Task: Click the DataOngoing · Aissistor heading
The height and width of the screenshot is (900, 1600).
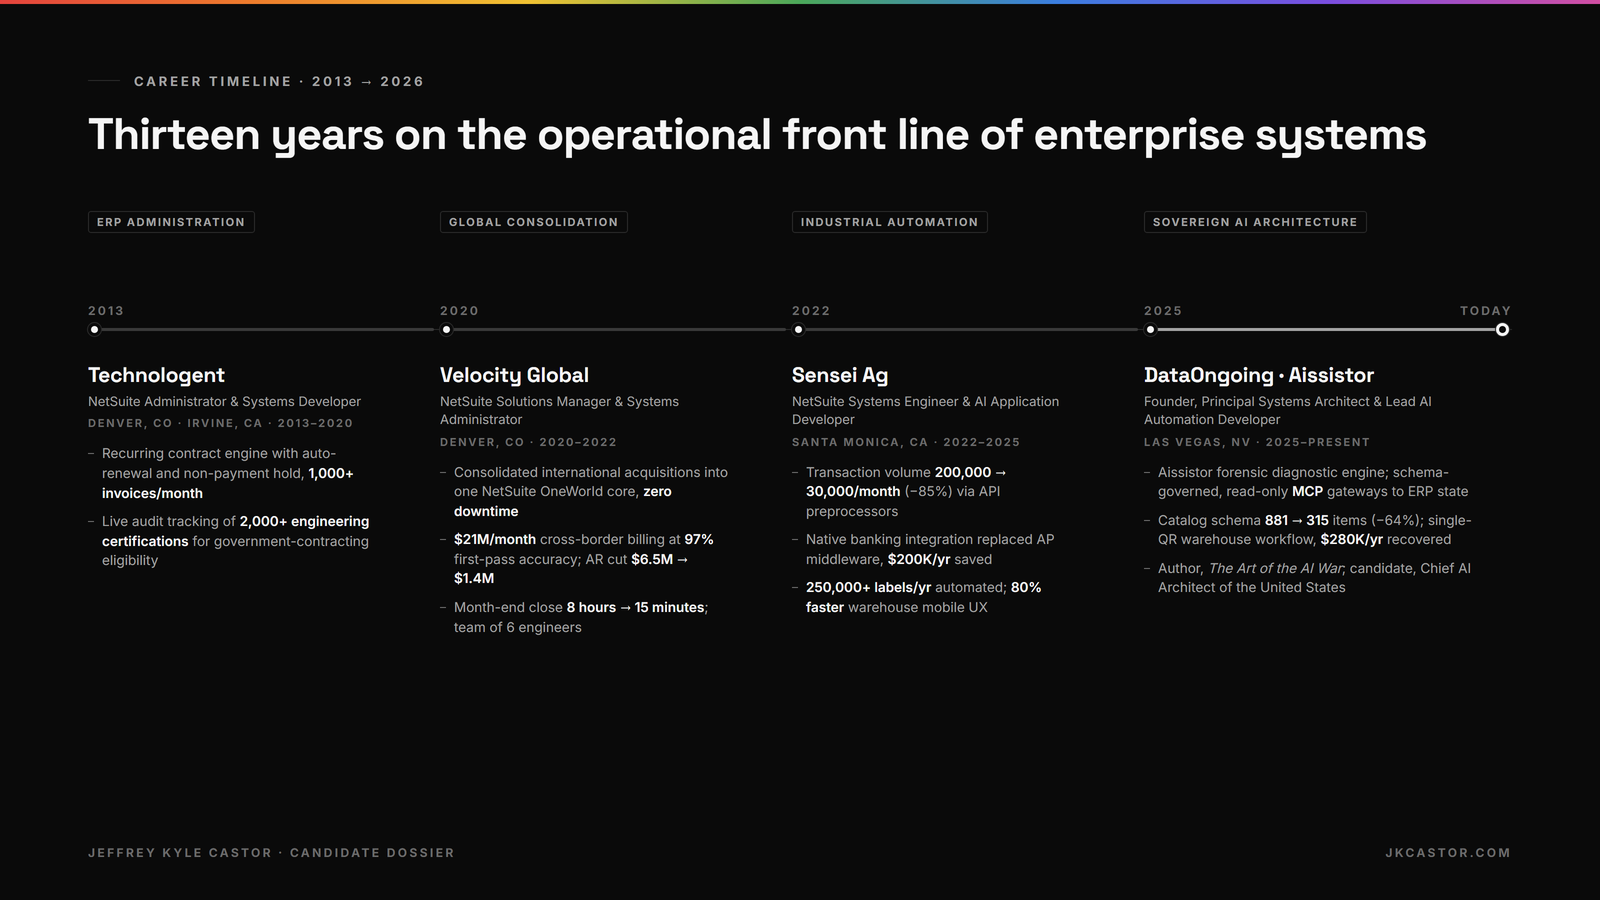Action: pyautogui.click(x=1259, y=375)
